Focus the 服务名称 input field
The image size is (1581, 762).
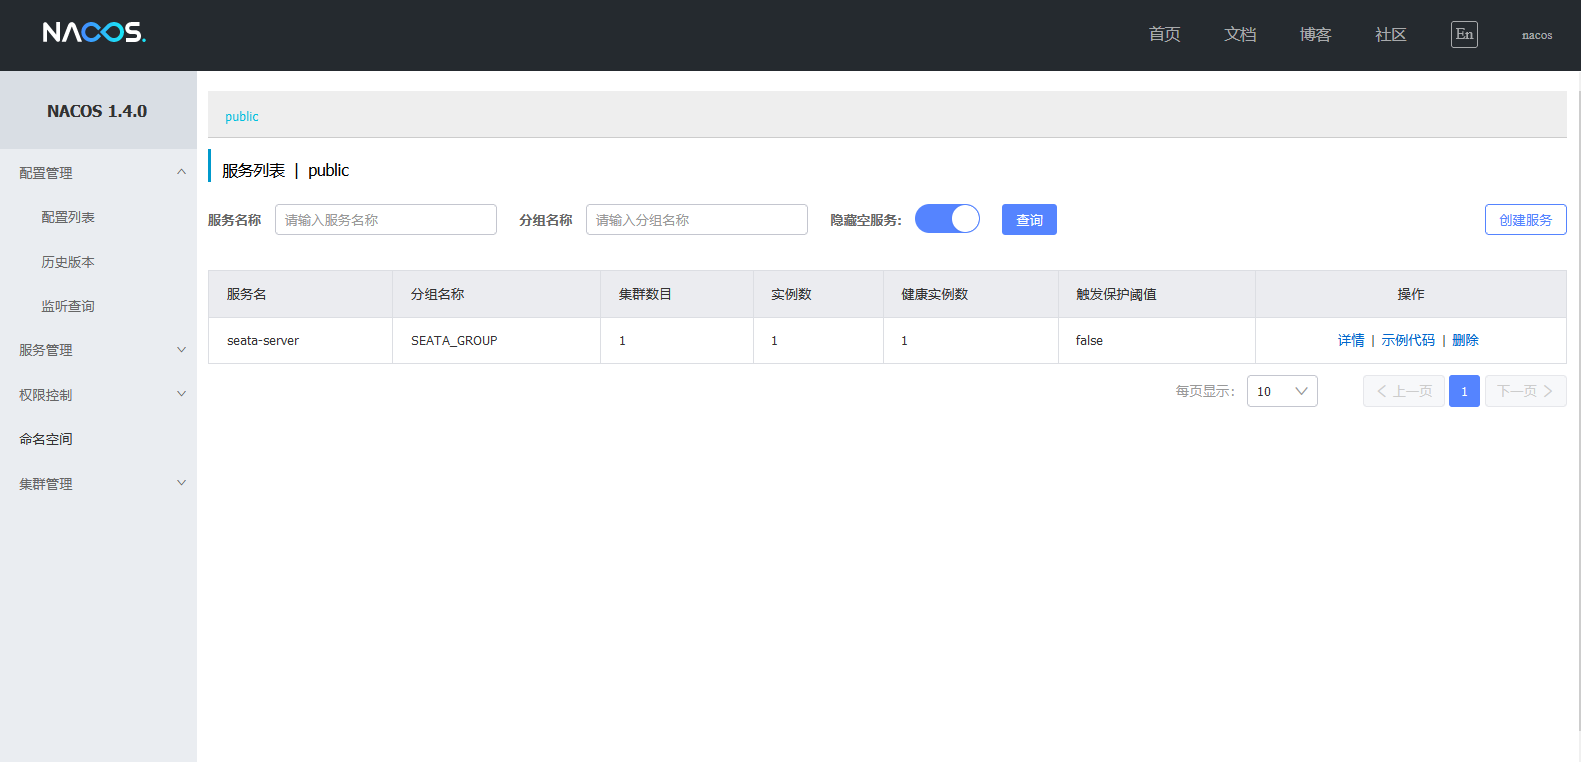click(386, 220)
